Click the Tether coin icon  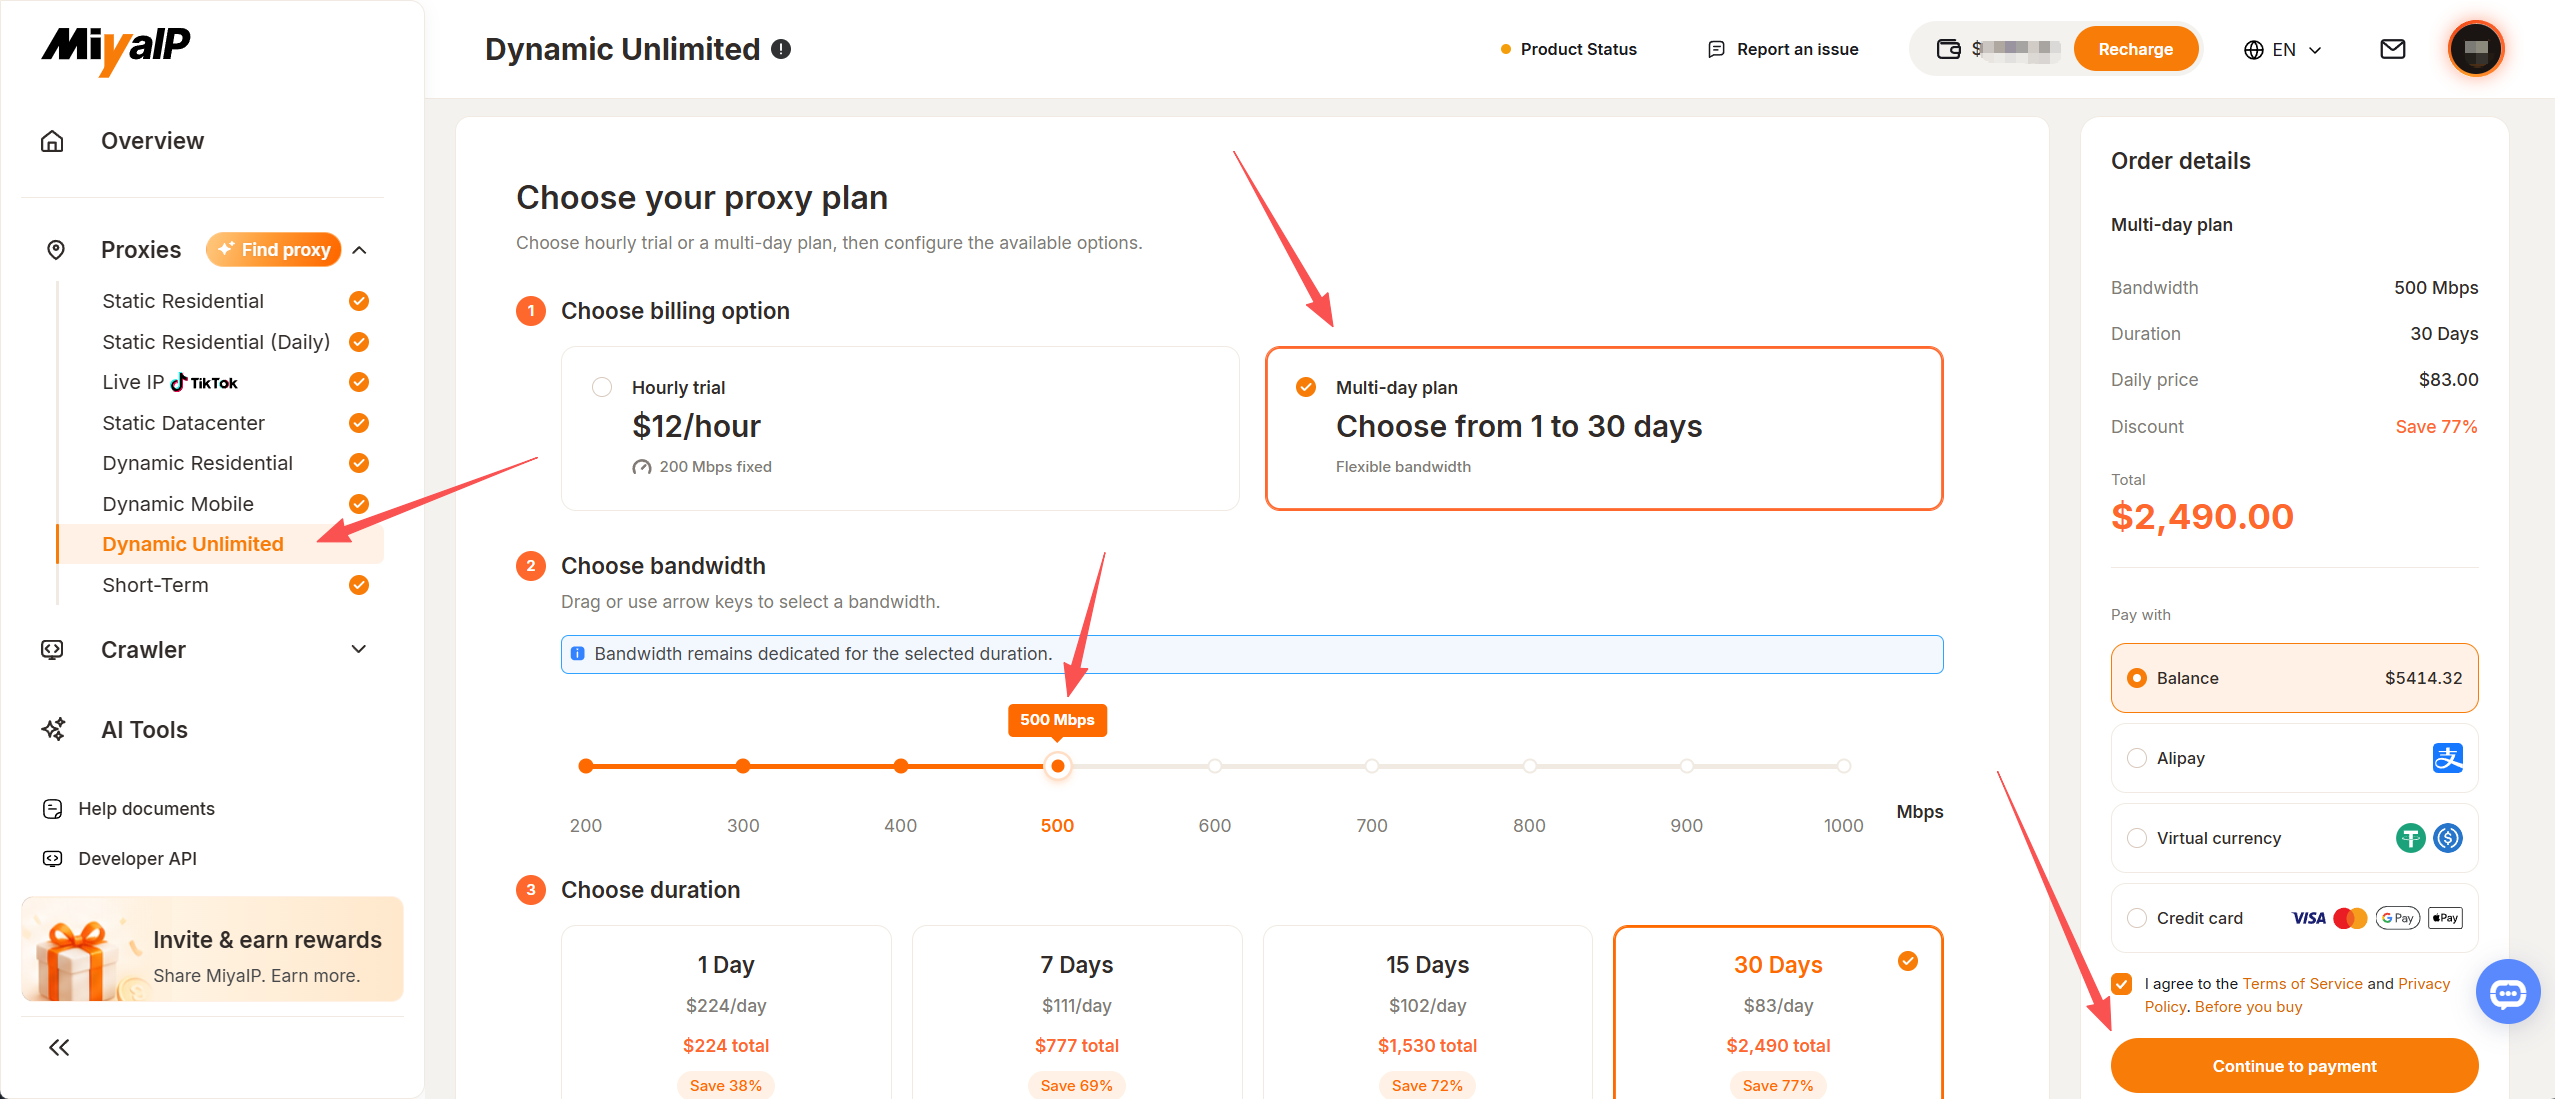pos(2410,838)
